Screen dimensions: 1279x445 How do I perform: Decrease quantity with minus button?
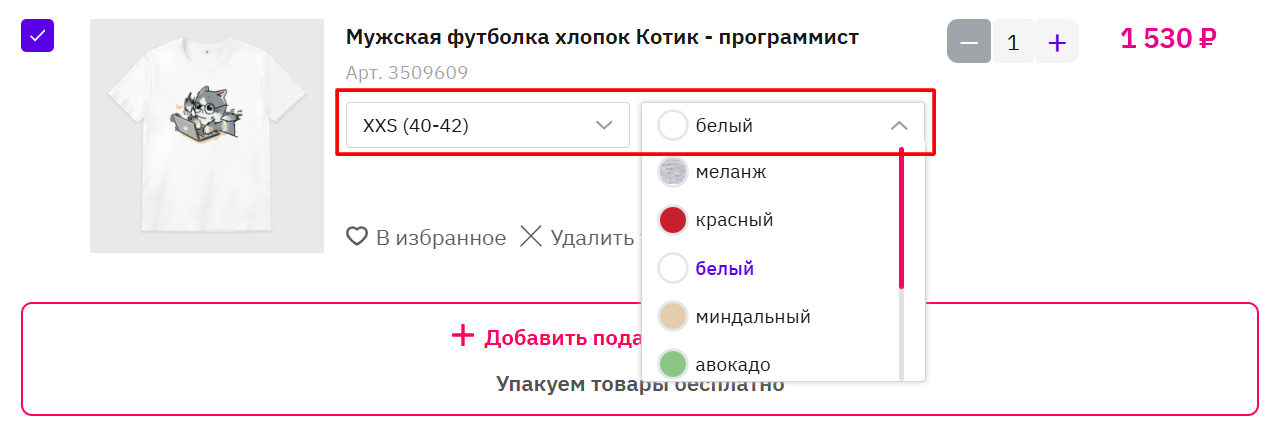click(969, 42)
